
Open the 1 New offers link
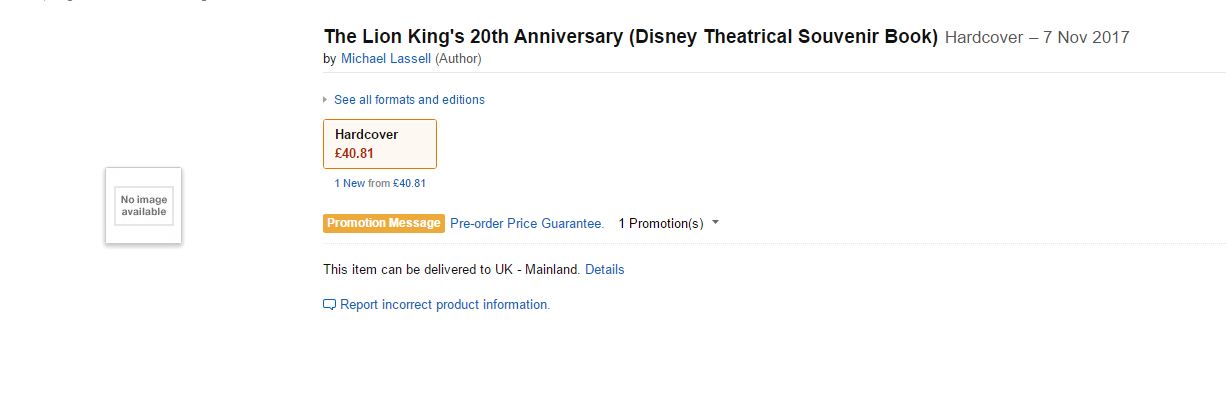[x=350, y=183]
